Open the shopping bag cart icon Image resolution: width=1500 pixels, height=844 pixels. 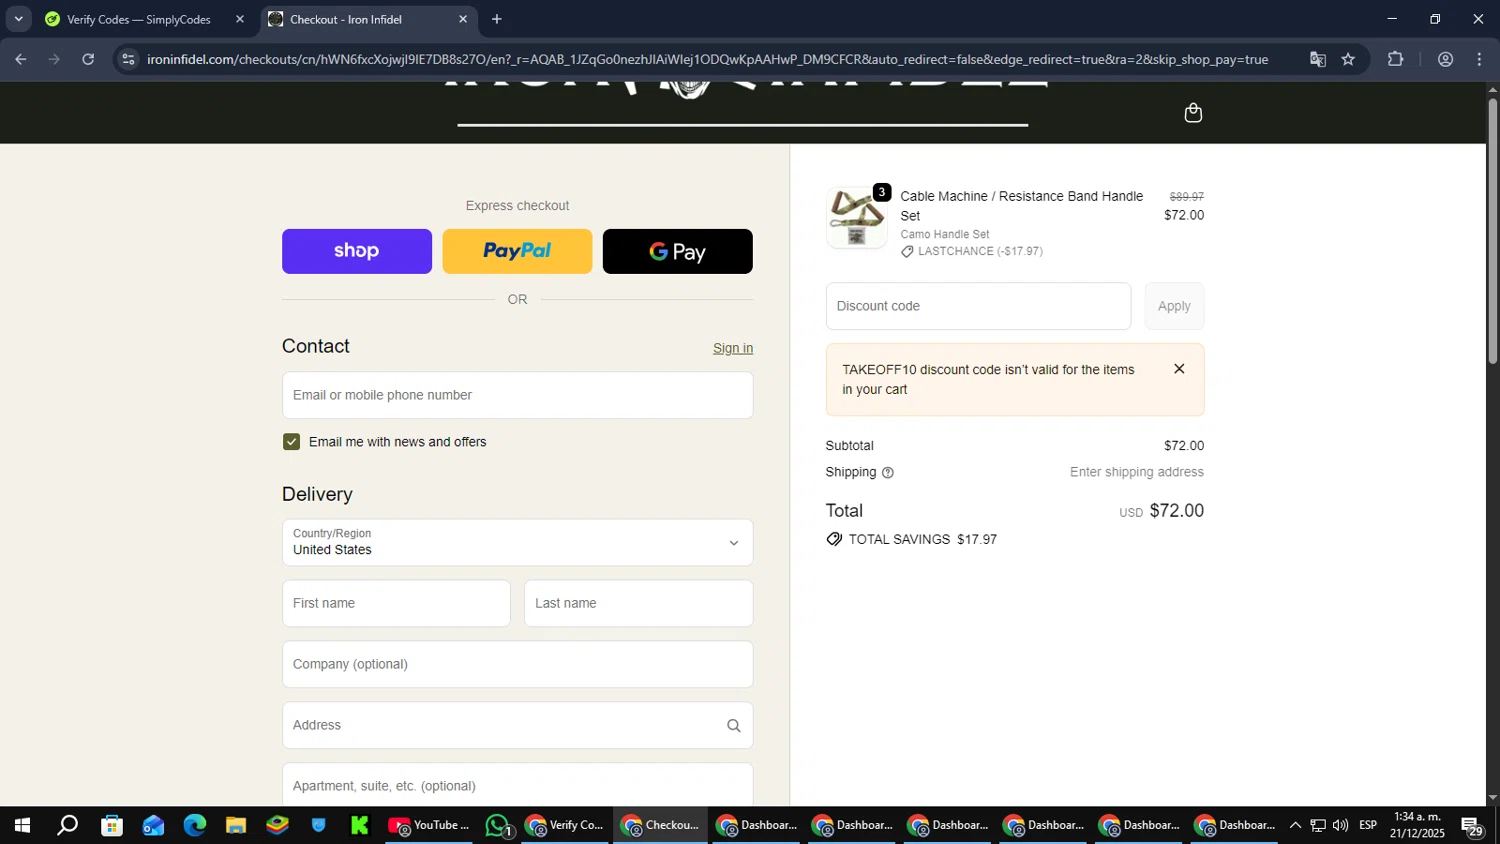pos(1192,113)
